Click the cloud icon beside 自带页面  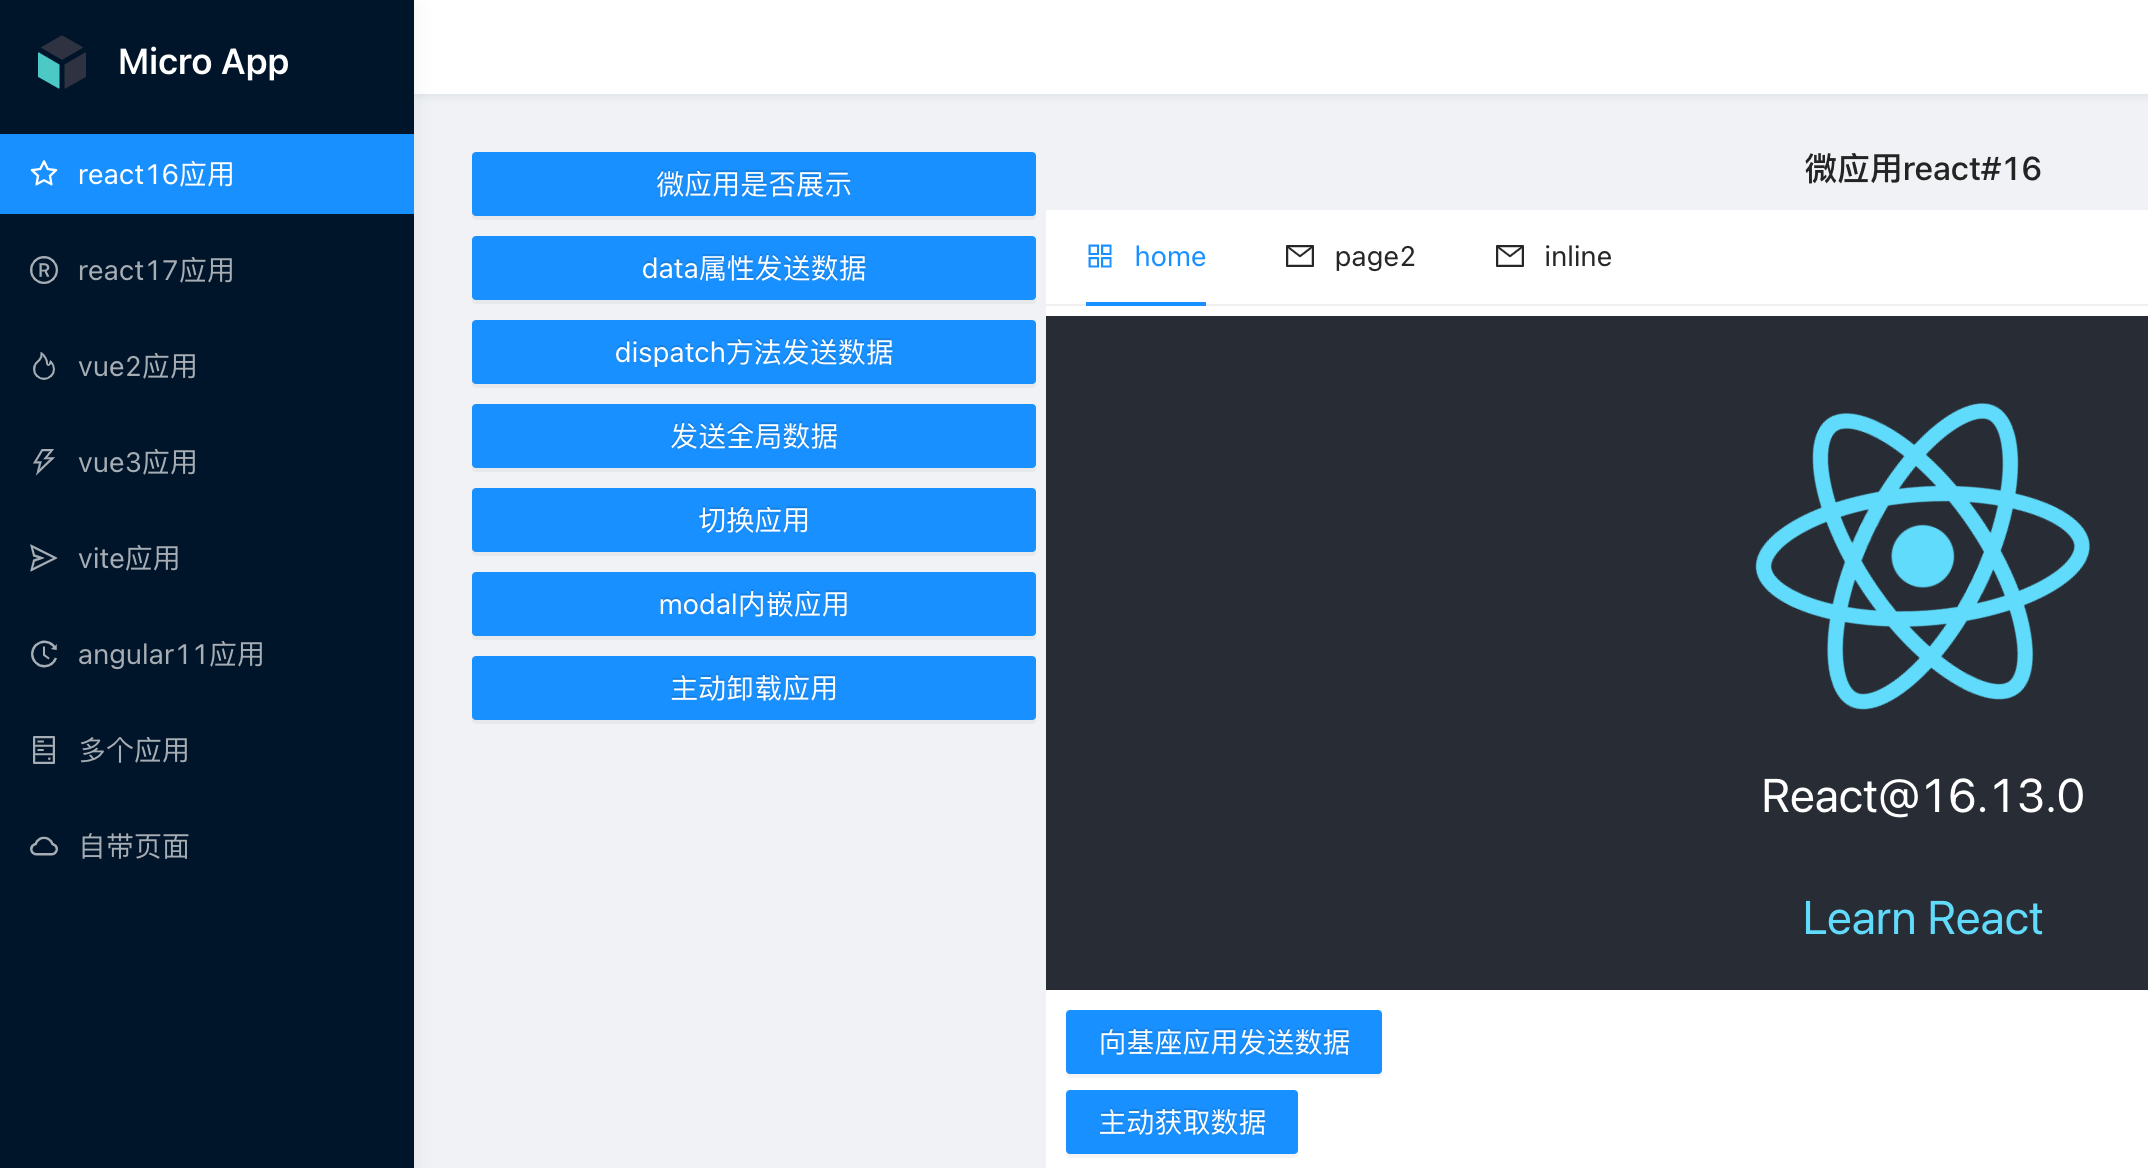point(44,846)
